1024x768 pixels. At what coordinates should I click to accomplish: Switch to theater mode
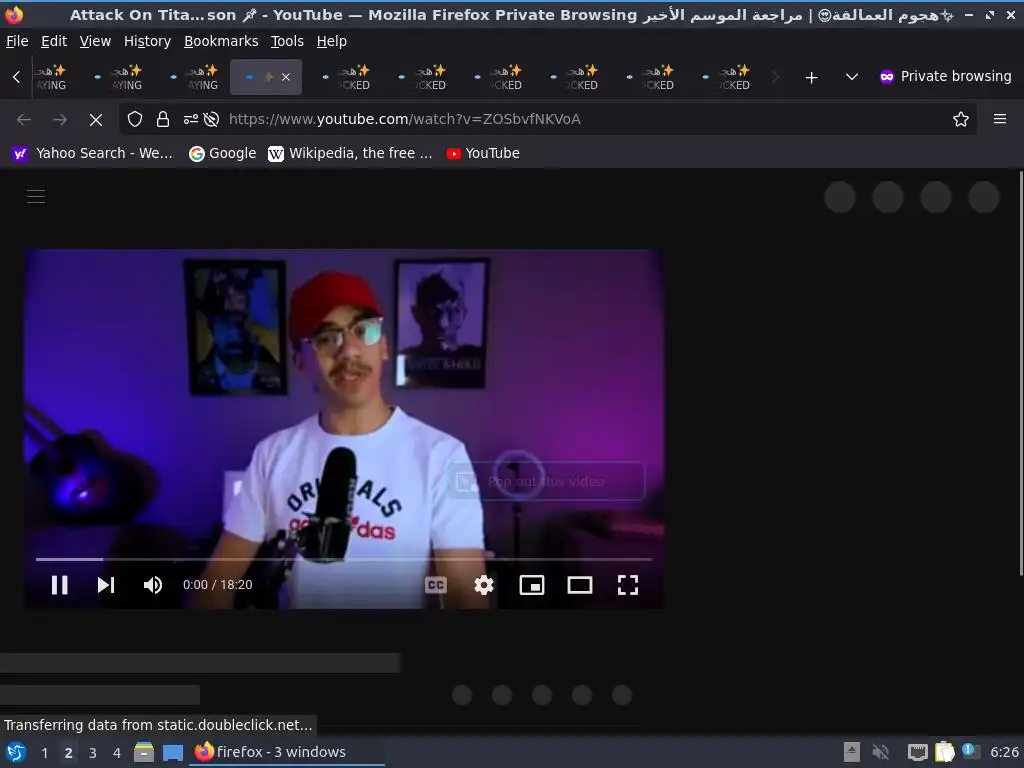(580, 585)
